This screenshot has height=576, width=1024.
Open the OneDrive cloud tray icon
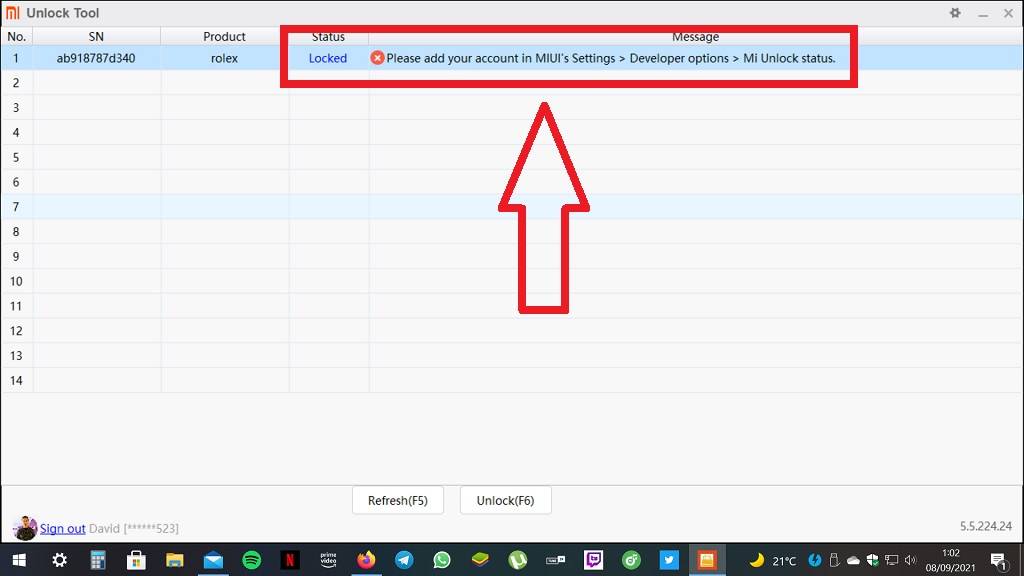click(x=853, y=560)
